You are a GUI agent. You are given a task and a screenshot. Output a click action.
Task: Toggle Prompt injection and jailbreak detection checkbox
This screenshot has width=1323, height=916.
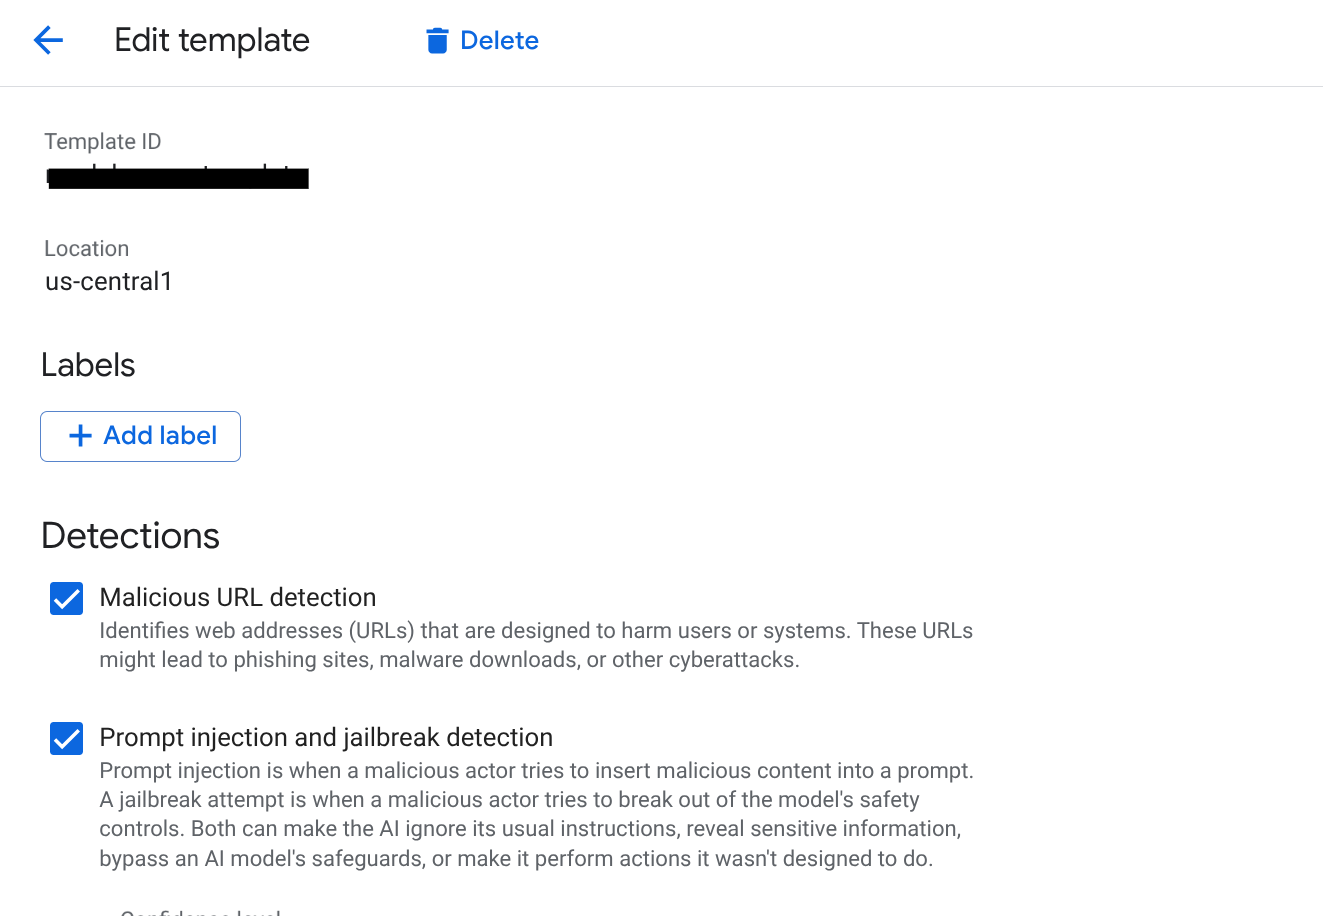(x=67, y=739)
